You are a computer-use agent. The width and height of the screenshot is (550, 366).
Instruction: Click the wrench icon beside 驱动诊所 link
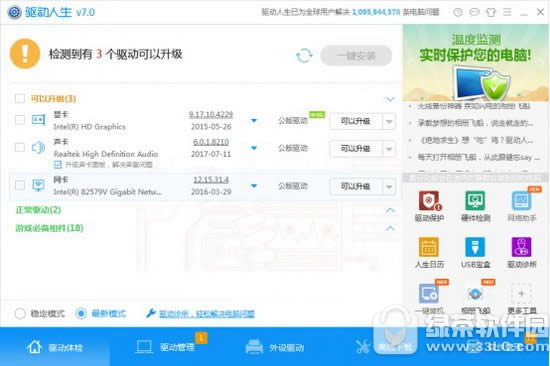point(150,313)
